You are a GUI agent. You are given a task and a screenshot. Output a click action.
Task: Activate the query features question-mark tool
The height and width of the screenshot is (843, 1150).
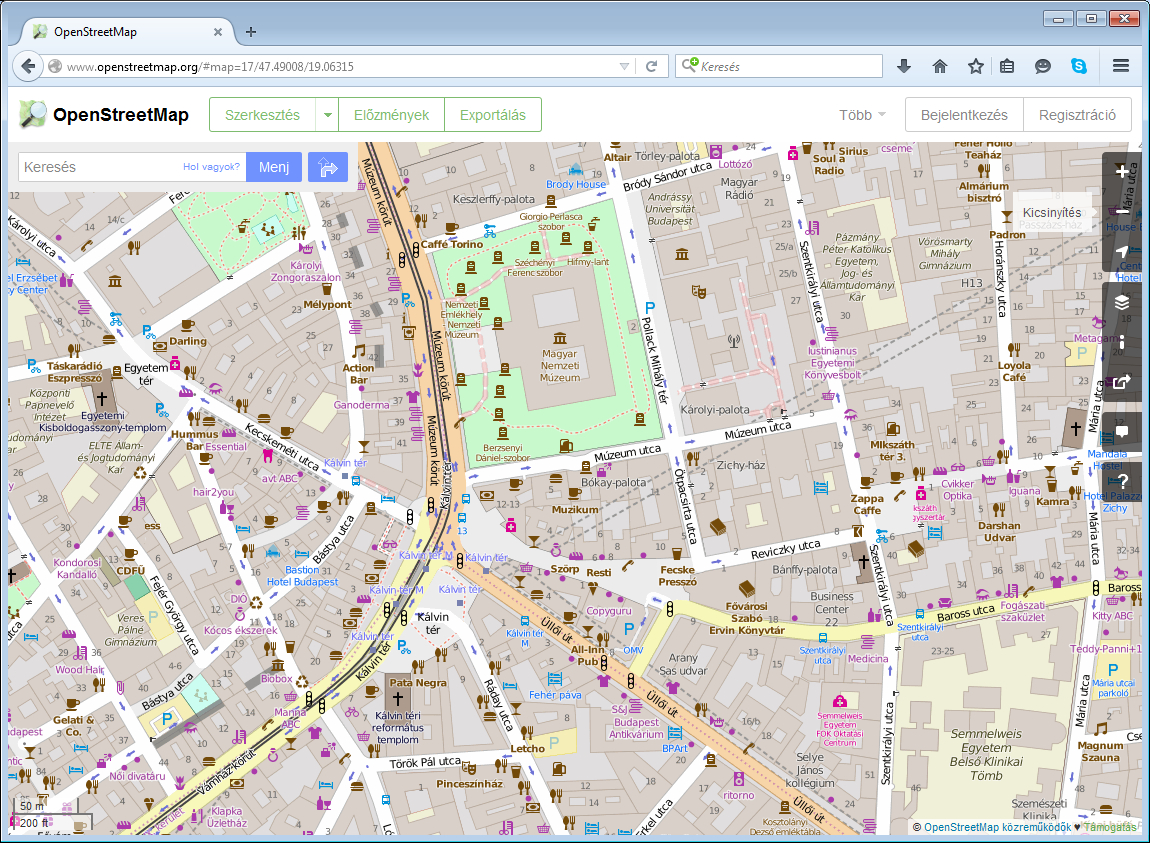[1121, 481]
